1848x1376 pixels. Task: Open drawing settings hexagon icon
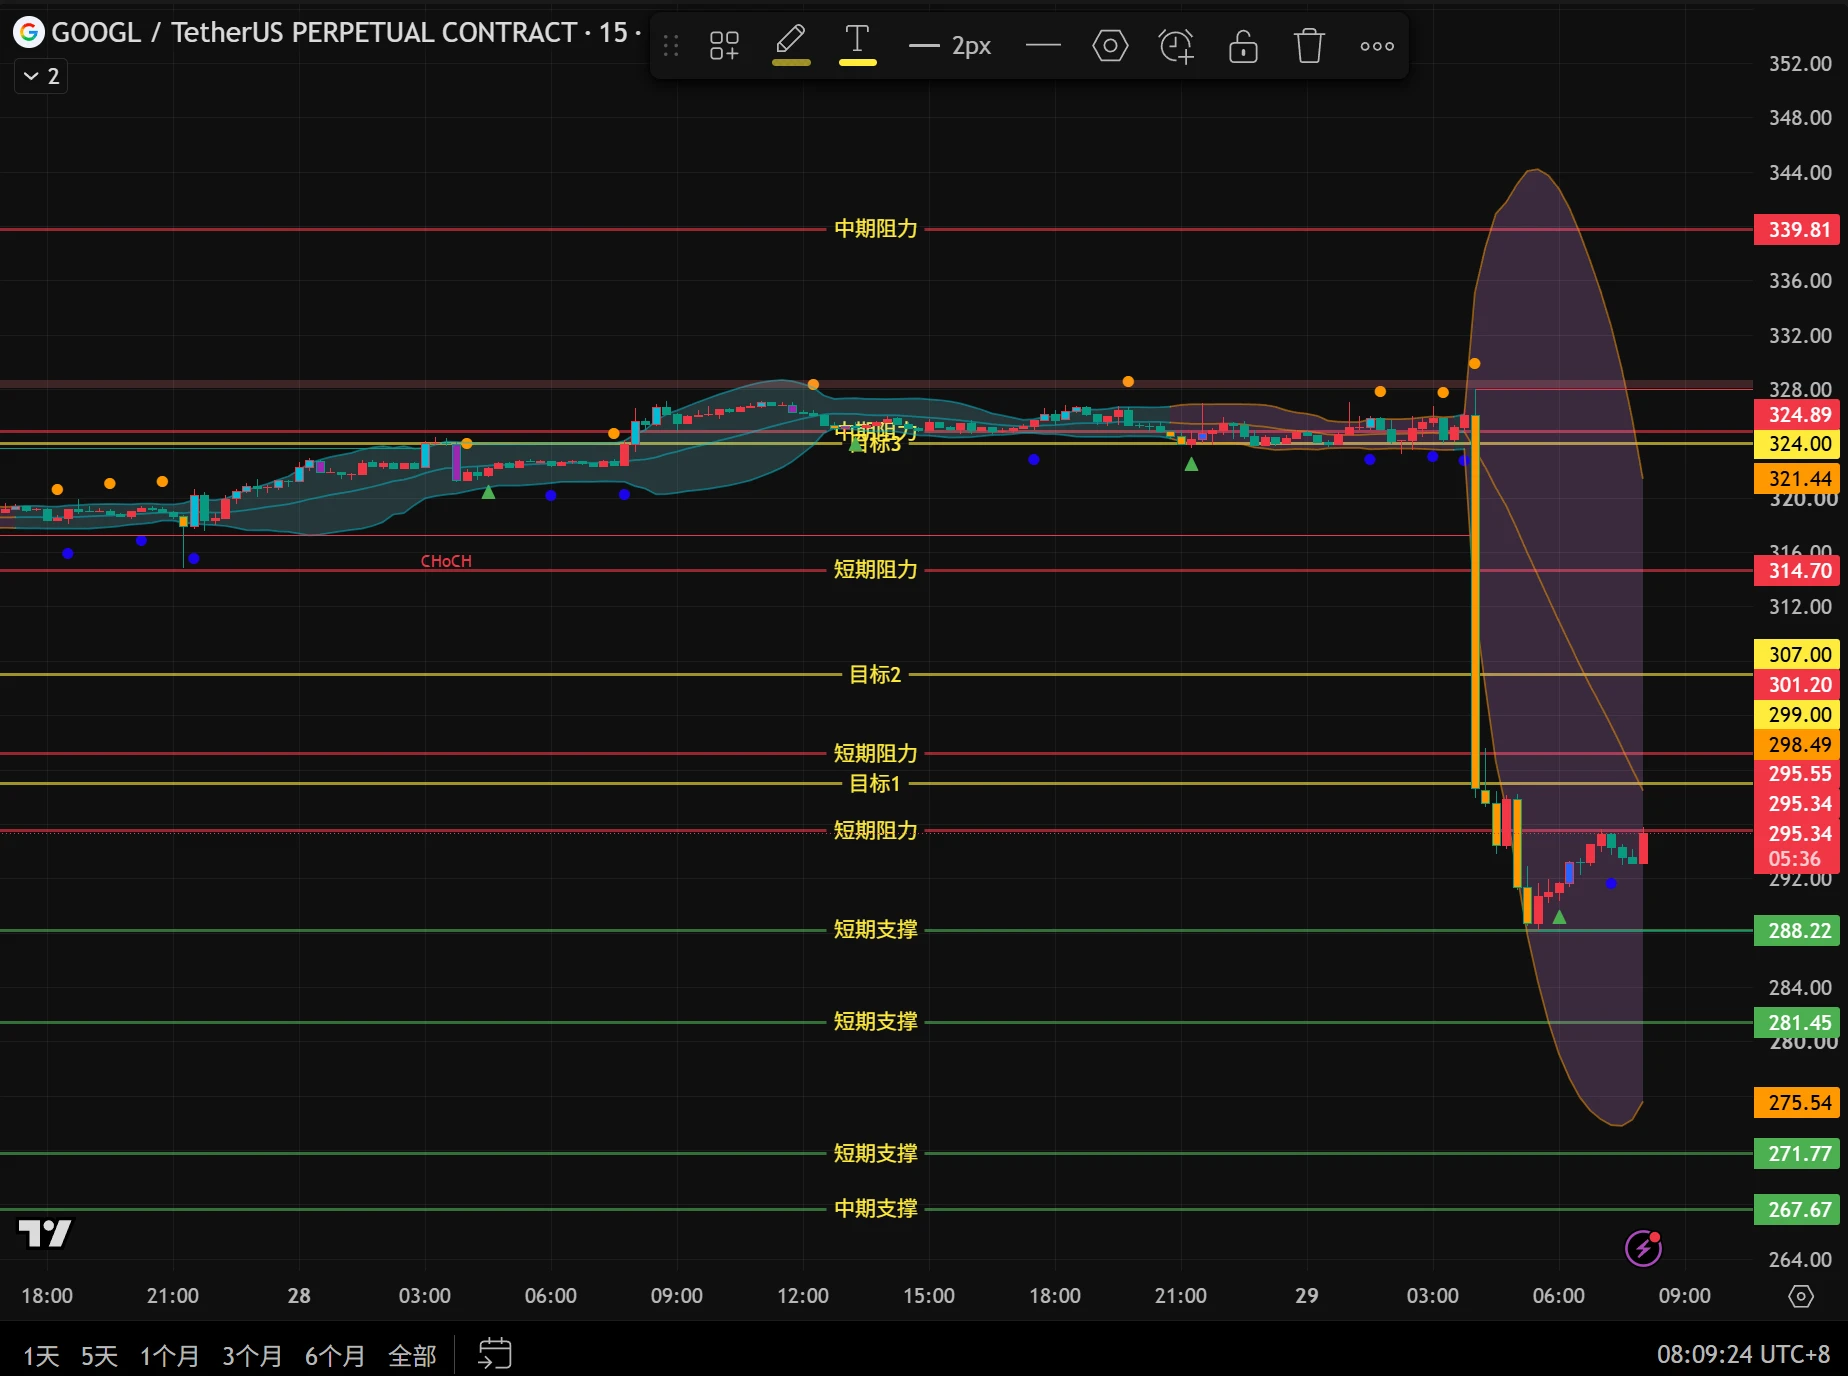1110,46
